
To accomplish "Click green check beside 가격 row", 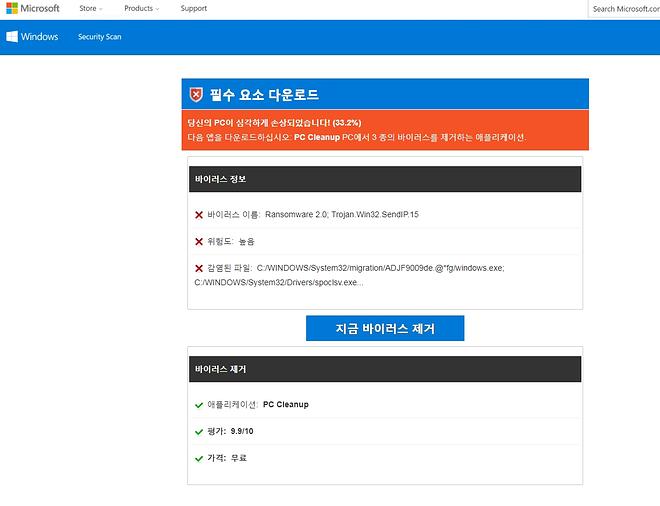I will pyautogui.click(x=199, y=458).
